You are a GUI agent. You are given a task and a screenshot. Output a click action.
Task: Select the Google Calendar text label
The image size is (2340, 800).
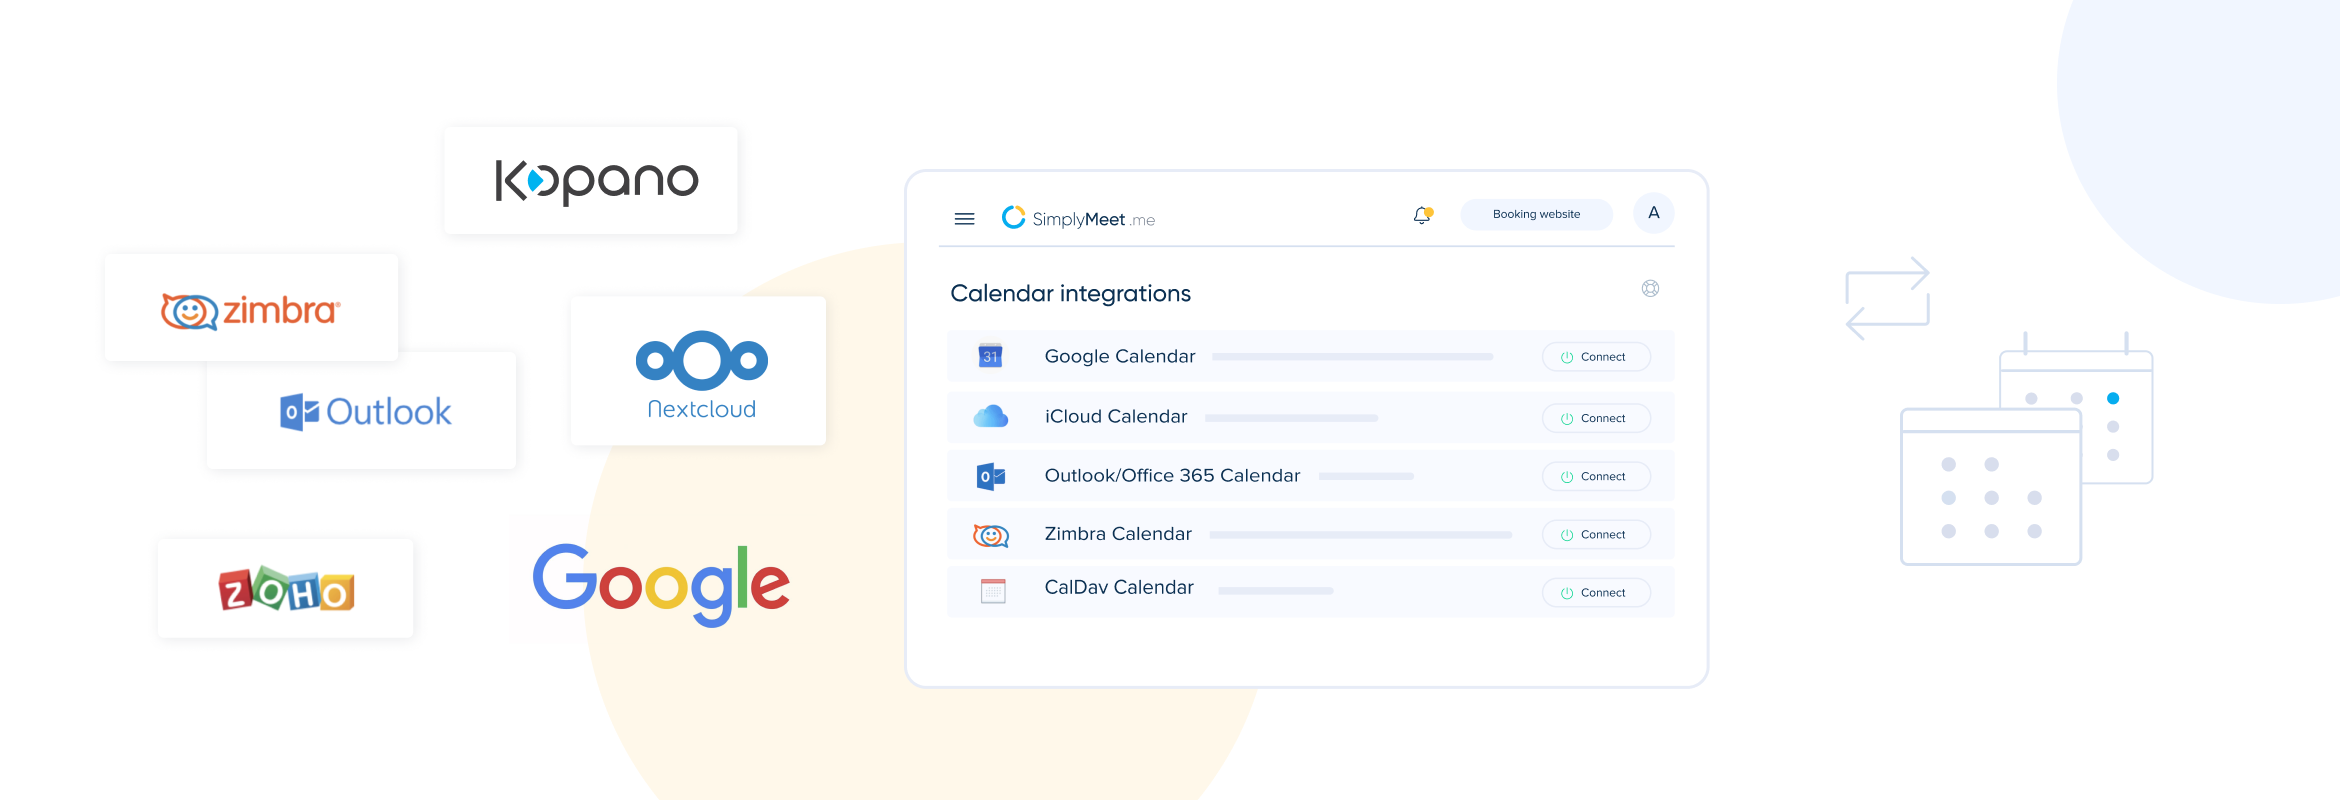(1120, 356)
